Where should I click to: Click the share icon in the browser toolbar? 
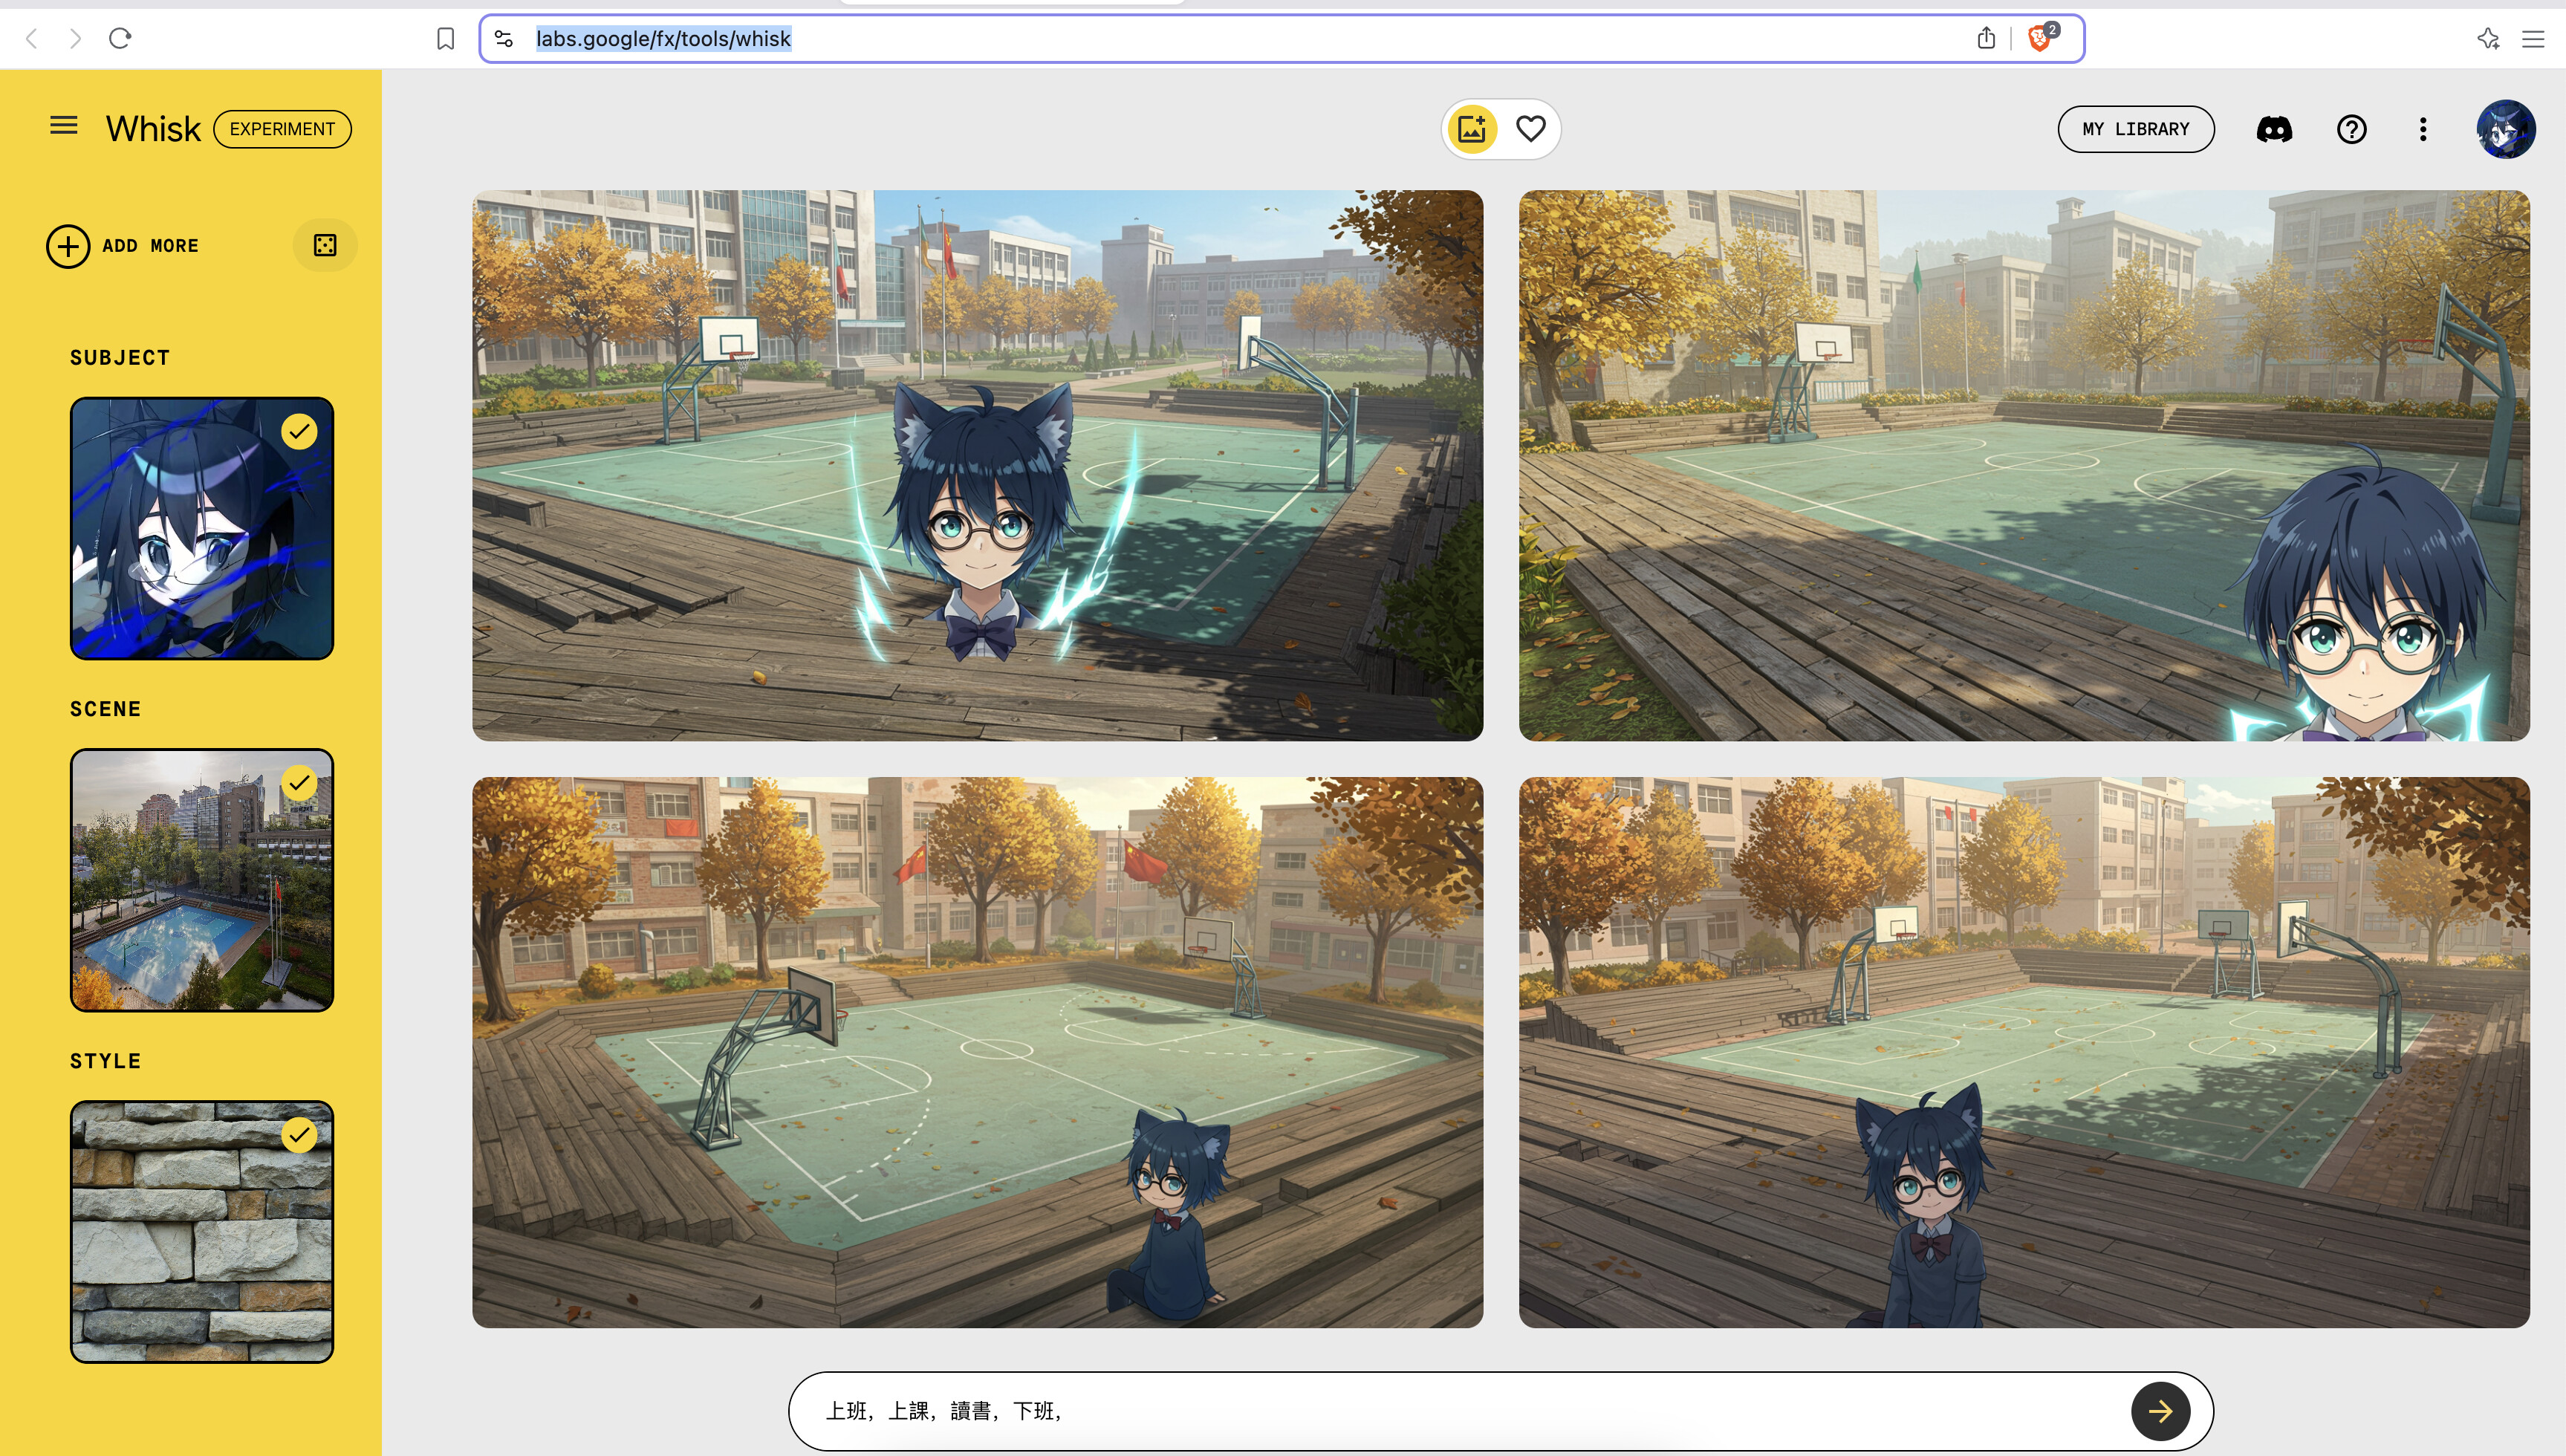[1986, 38]
